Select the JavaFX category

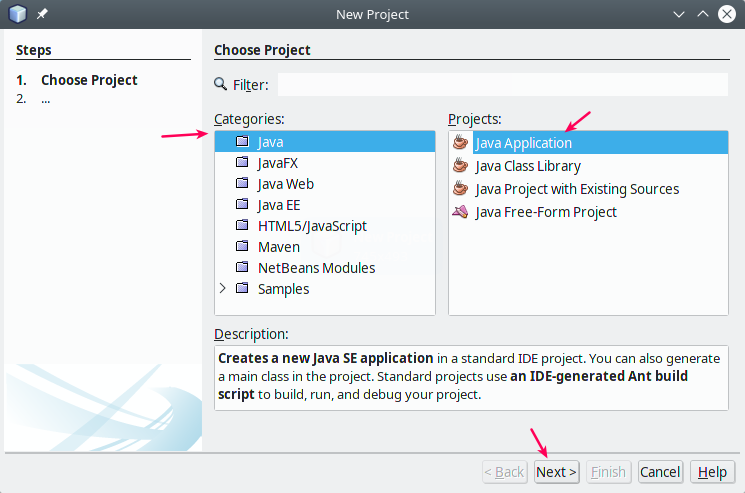pos(278,163)
